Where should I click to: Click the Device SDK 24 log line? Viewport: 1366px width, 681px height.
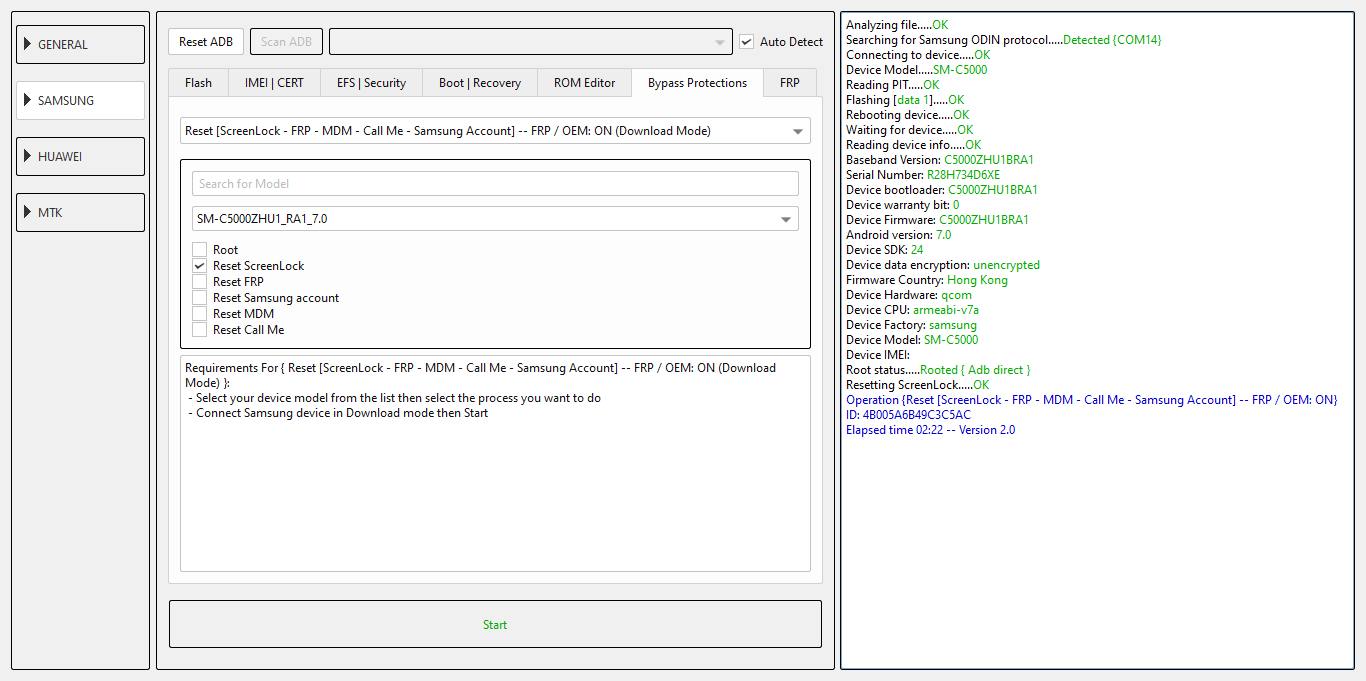pyautogui.click(x=884, y=250)
